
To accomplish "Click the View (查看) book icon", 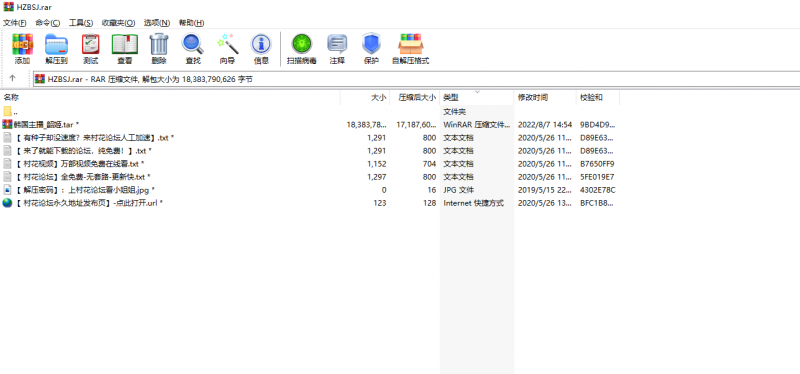I will click(124, 45).
